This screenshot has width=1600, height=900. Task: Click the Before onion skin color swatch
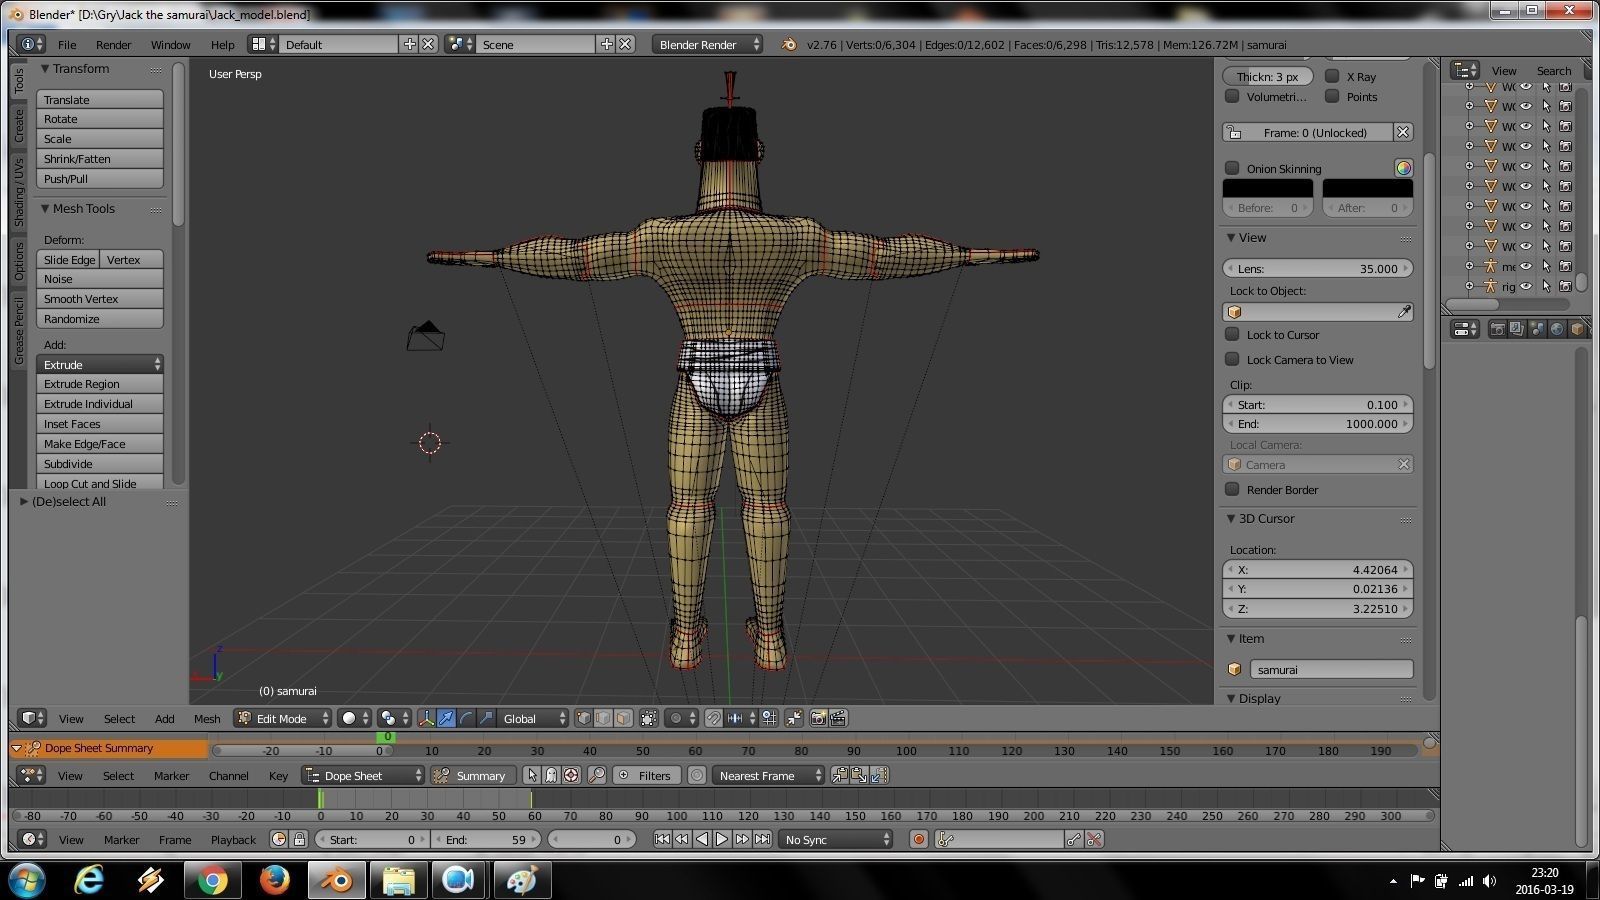coord(1267,188)
